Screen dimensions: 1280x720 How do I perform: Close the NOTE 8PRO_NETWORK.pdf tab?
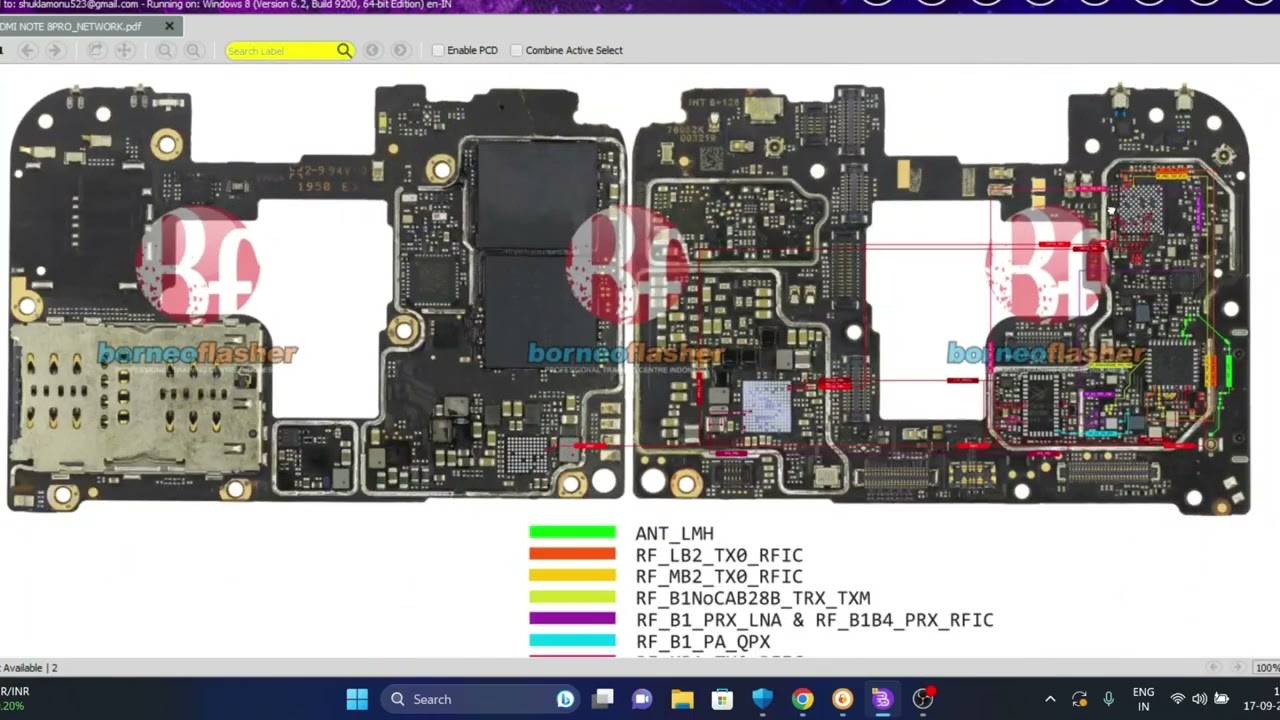169,26
